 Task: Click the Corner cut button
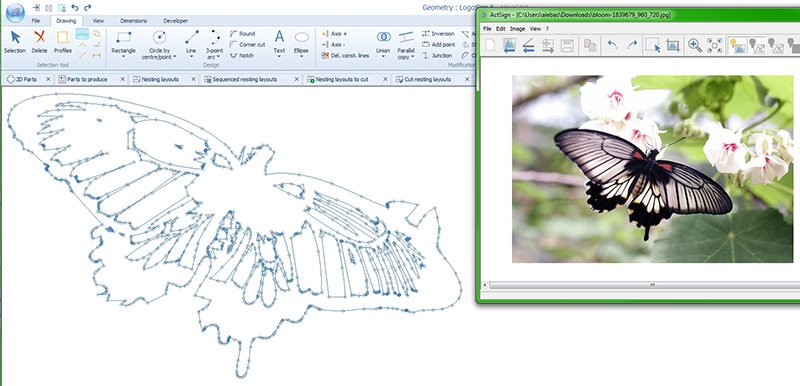247,44
